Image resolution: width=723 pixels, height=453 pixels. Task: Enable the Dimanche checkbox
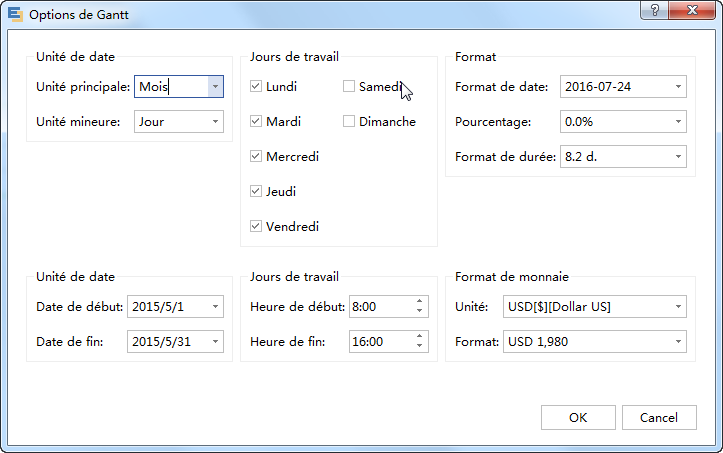pos(349,122)
